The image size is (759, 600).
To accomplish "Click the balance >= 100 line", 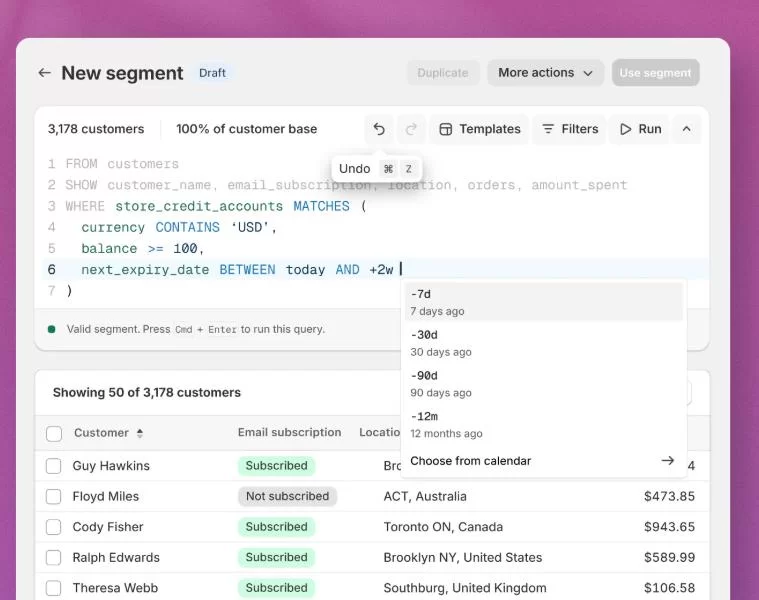I will click(x=142, y=249).
